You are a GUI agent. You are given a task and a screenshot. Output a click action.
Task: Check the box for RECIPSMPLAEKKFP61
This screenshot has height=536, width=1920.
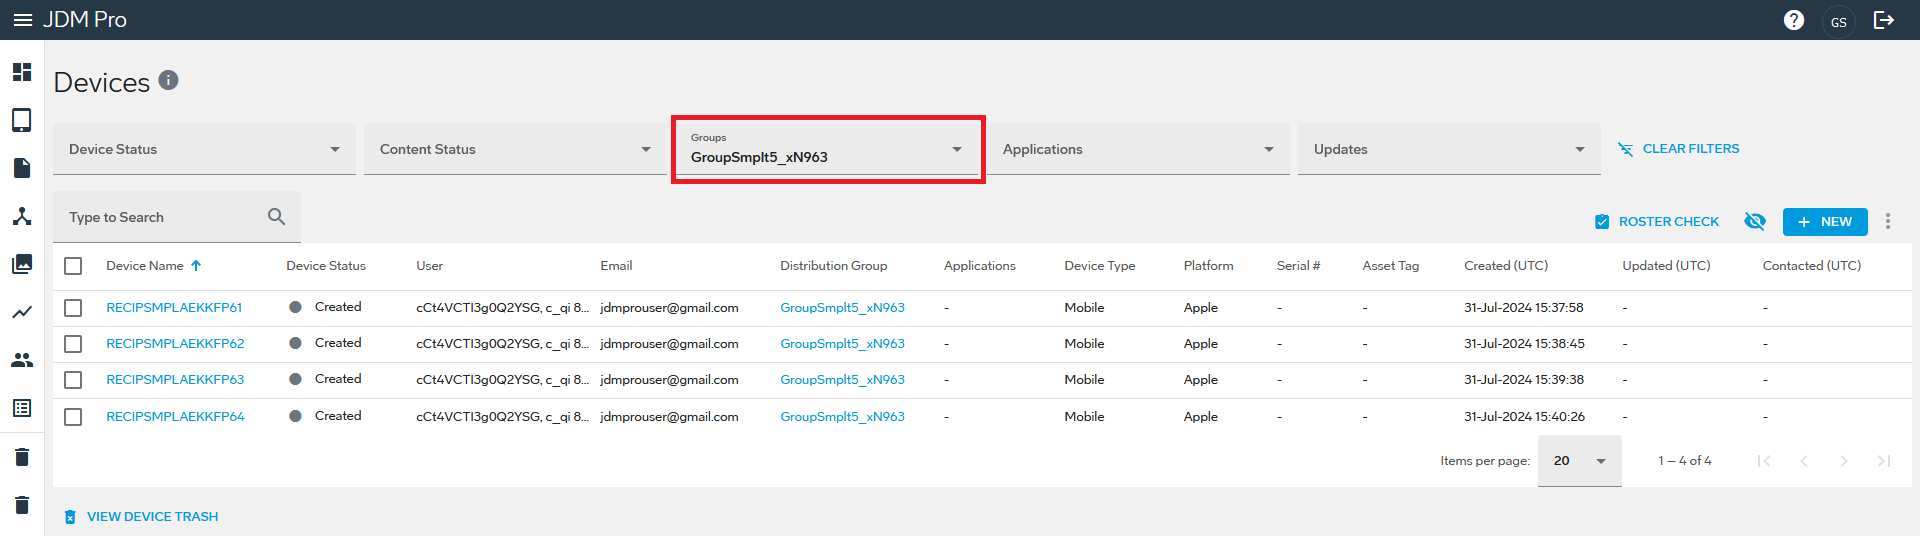click(73, 308)
